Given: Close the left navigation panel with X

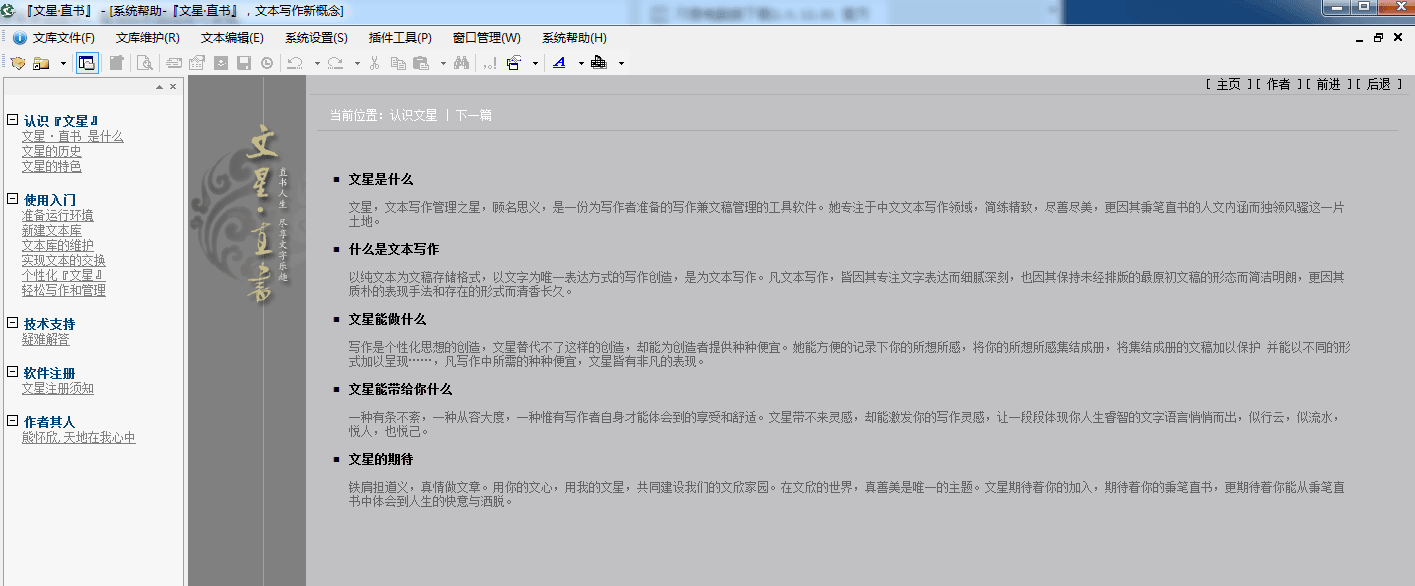Looking at the screenshot, I should click(173, 87).
